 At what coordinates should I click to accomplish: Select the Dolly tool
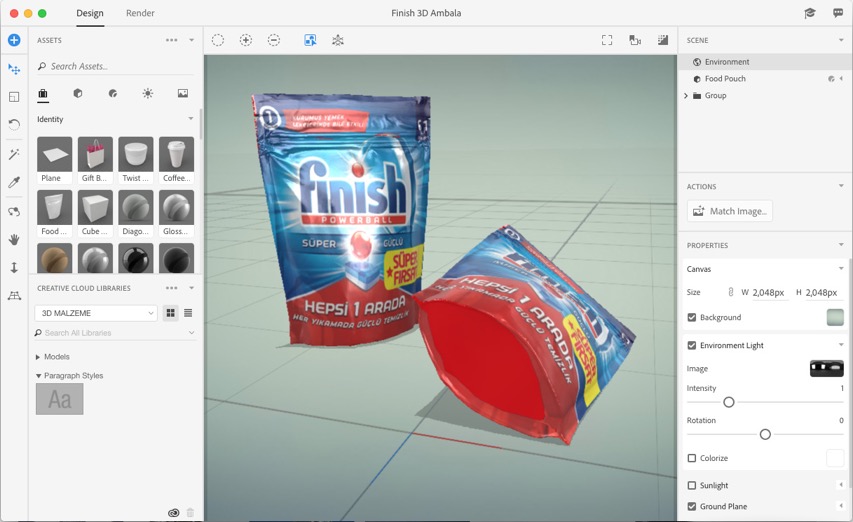[14, 268]
